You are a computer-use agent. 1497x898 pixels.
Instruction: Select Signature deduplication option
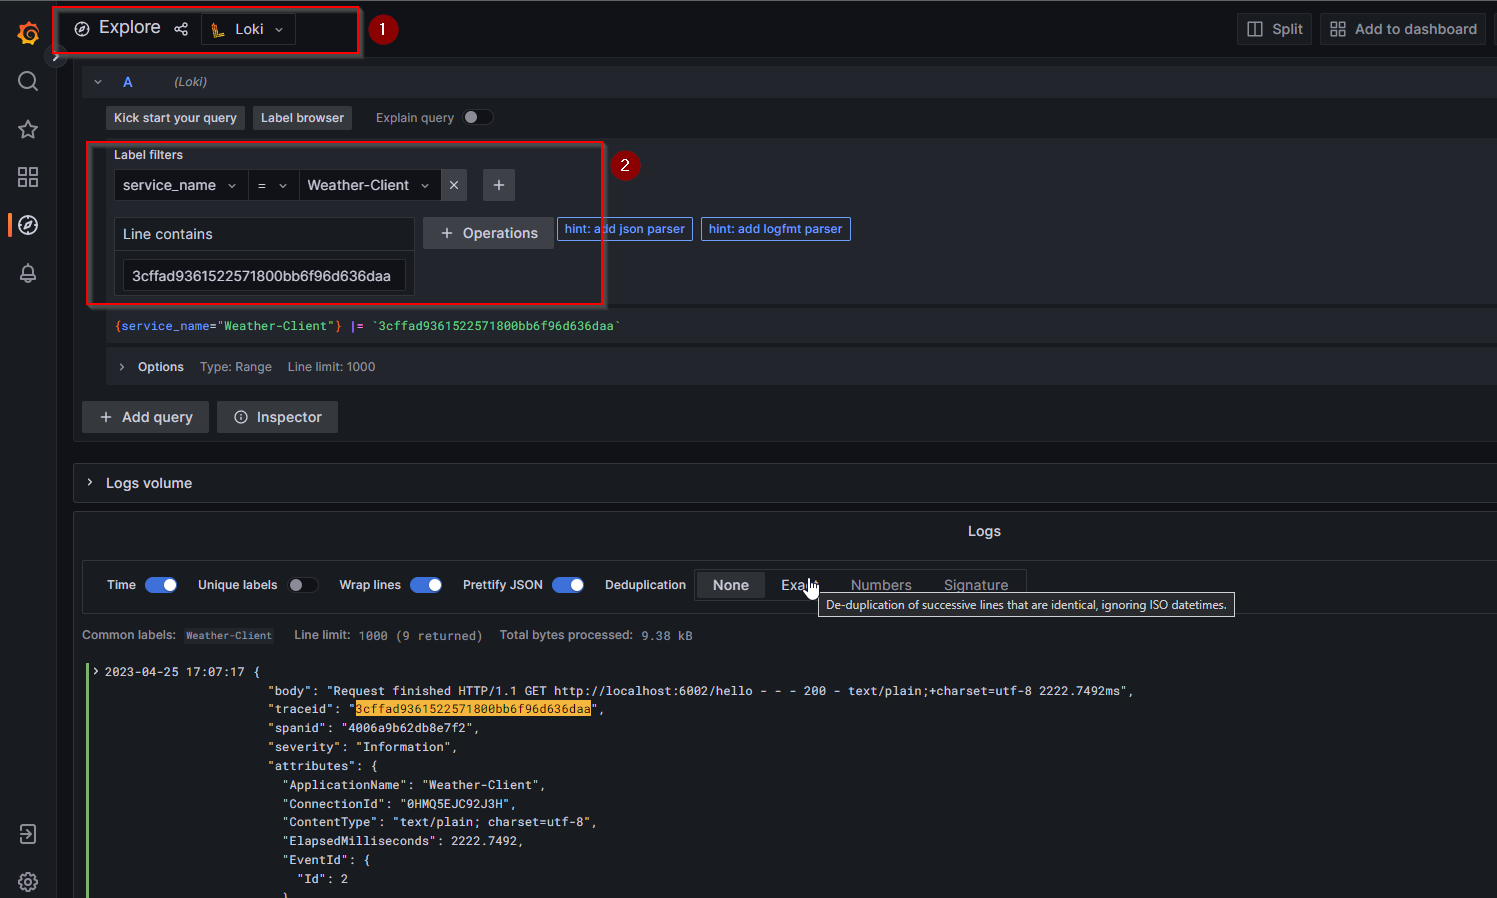pyautogui.click(x=976, y=585)
